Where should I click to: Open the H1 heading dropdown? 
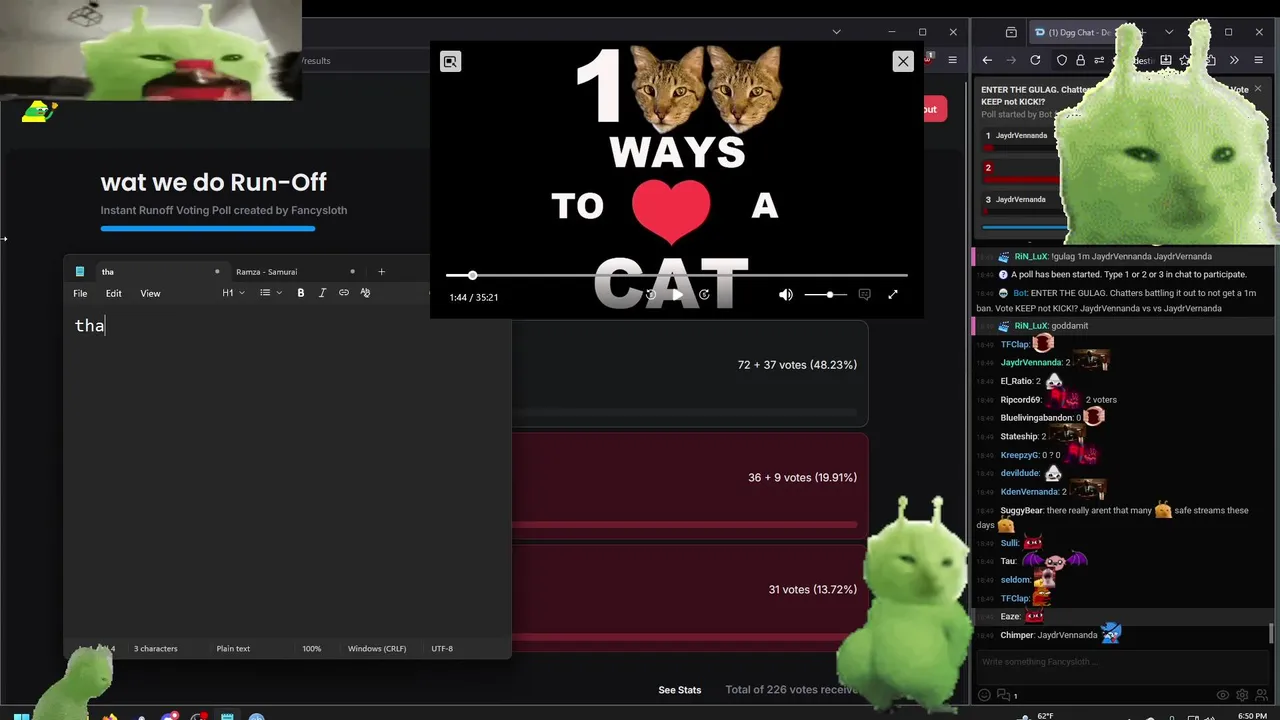tap(233, 293)
